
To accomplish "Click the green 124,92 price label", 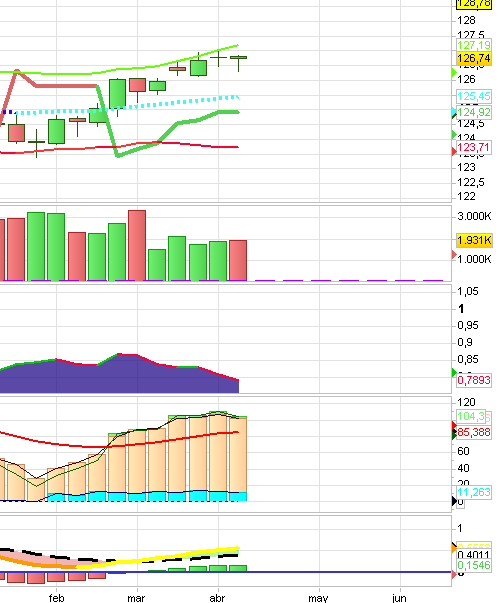I will point(474,112).
